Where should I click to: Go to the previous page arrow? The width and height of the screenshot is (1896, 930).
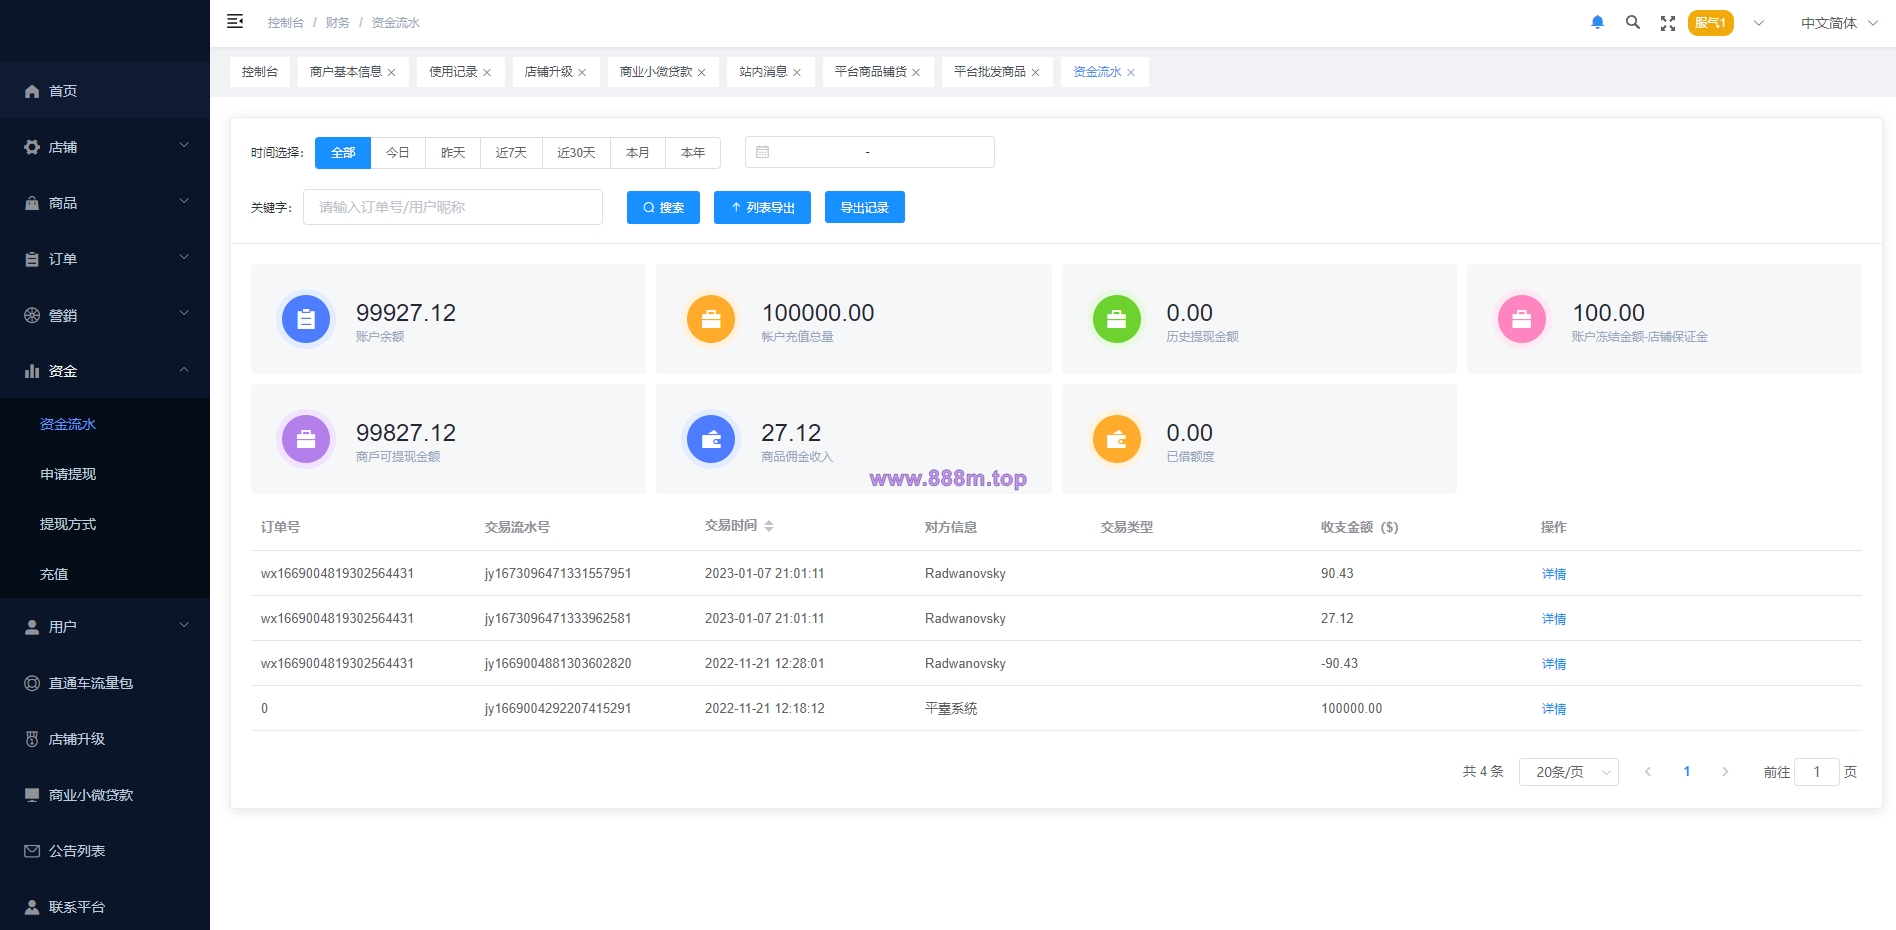[1648, 772]
